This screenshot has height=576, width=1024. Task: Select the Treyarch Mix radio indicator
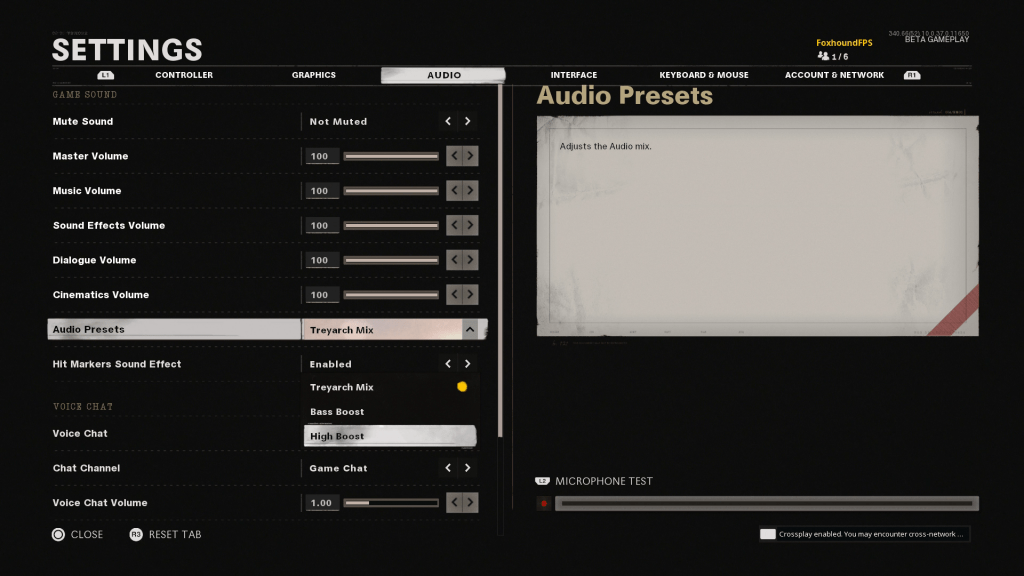click(462, 387)
